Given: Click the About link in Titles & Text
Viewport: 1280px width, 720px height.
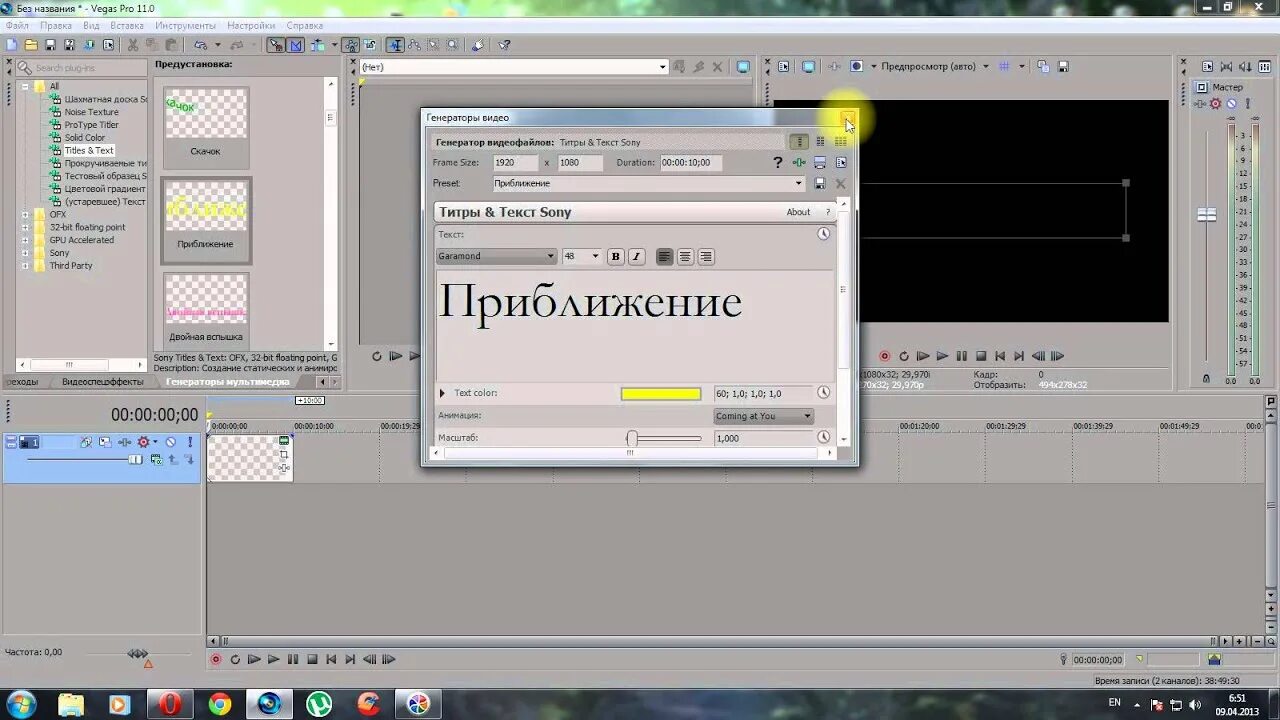Looking at the screenshot, I should tap(798, 212).
